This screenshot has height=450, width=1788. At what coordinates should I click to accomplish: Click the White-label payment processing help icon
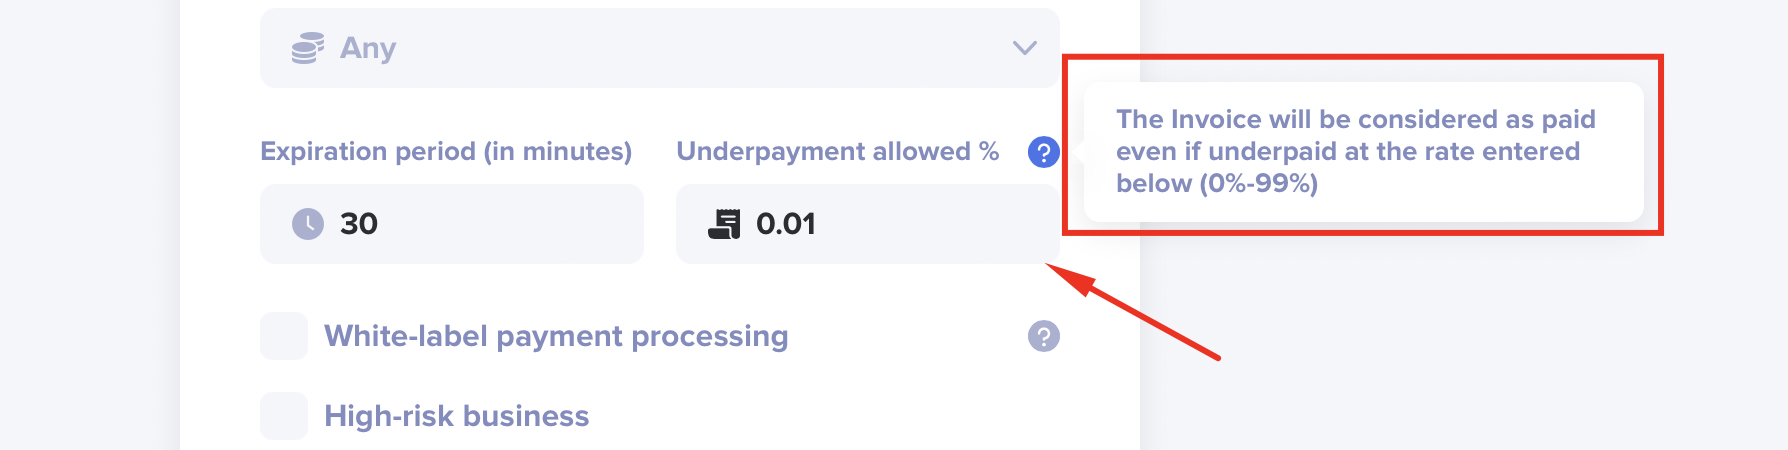1043,336
